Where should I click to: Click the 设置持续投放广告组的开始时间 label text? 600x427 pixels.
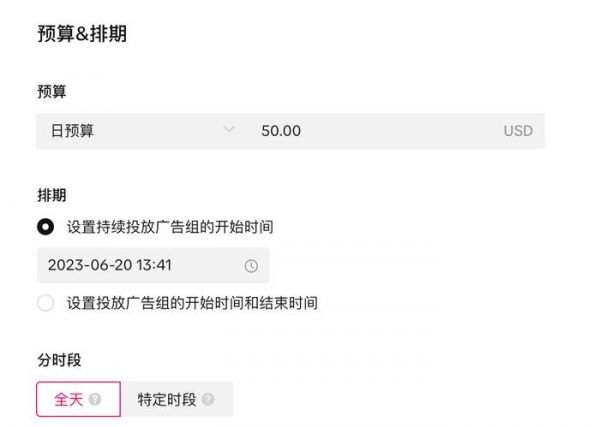pyautogui.click(x=170, y=227)
